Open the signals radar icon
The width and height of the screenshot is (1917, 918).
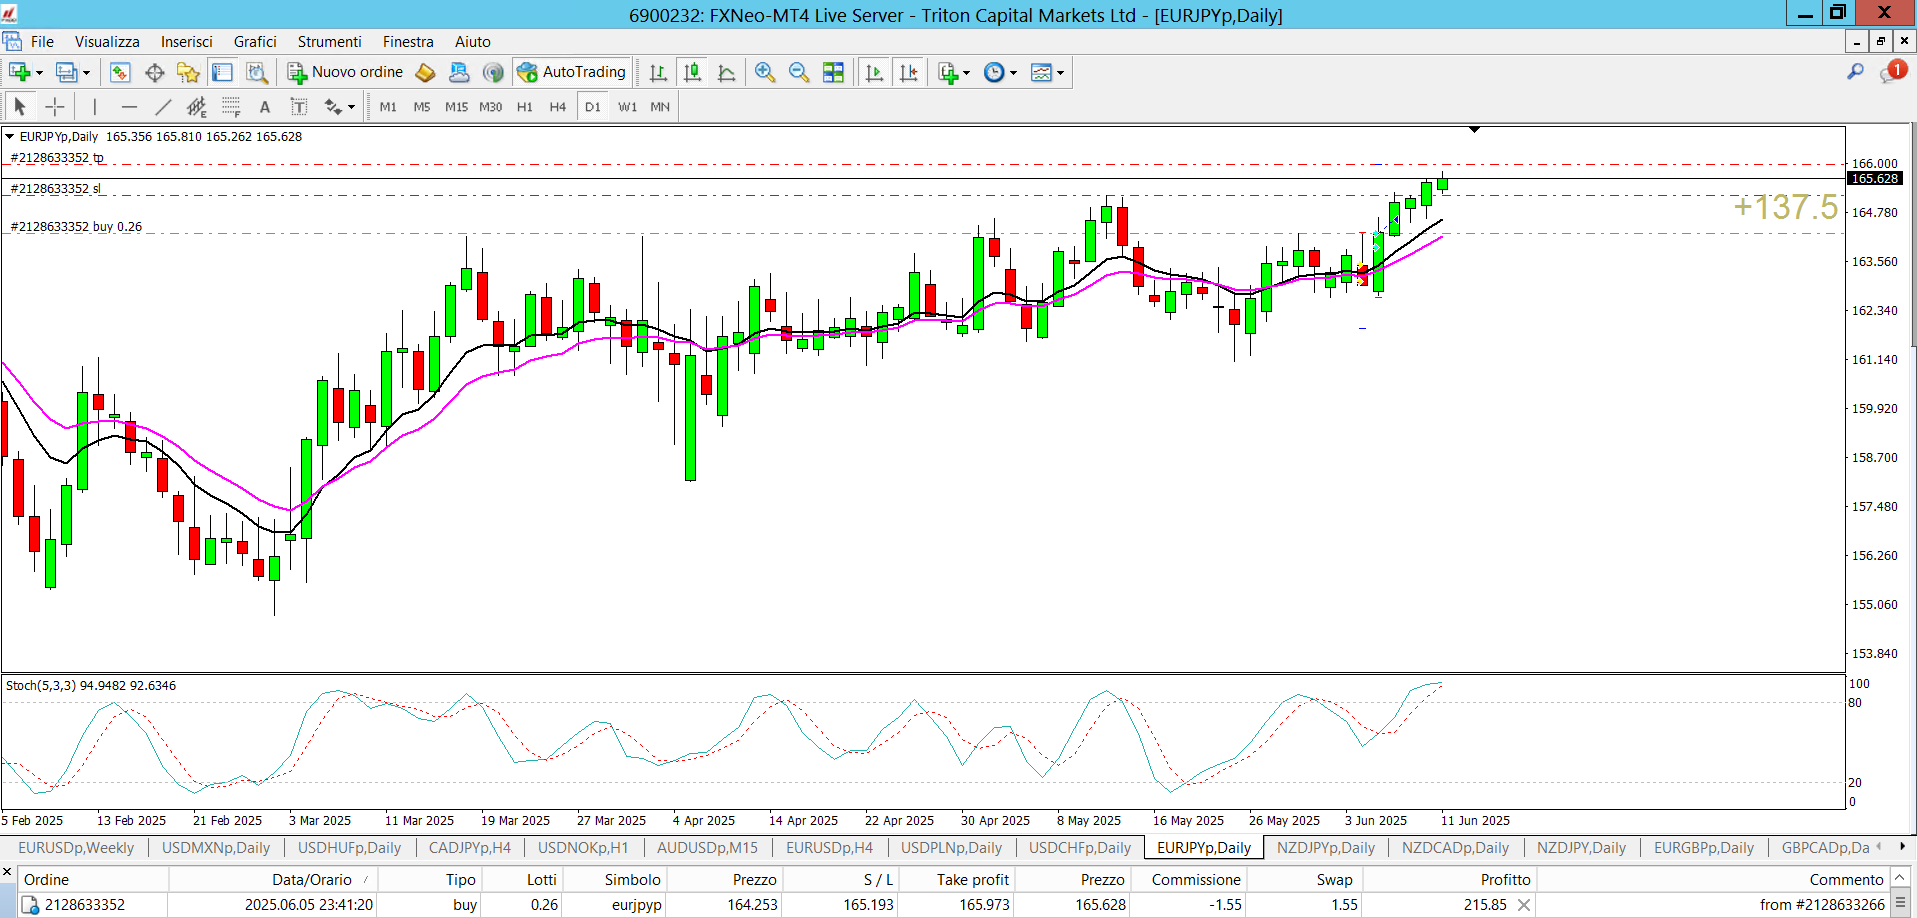pyautogui.click(x=493, y=72)
